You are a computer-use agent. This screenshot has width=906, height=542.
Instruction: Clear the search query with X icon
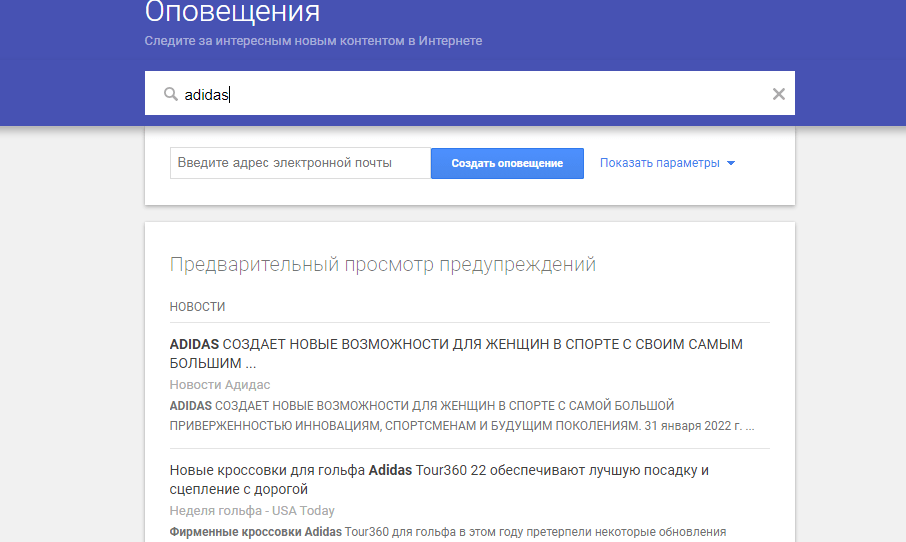(x=779, y=94)
